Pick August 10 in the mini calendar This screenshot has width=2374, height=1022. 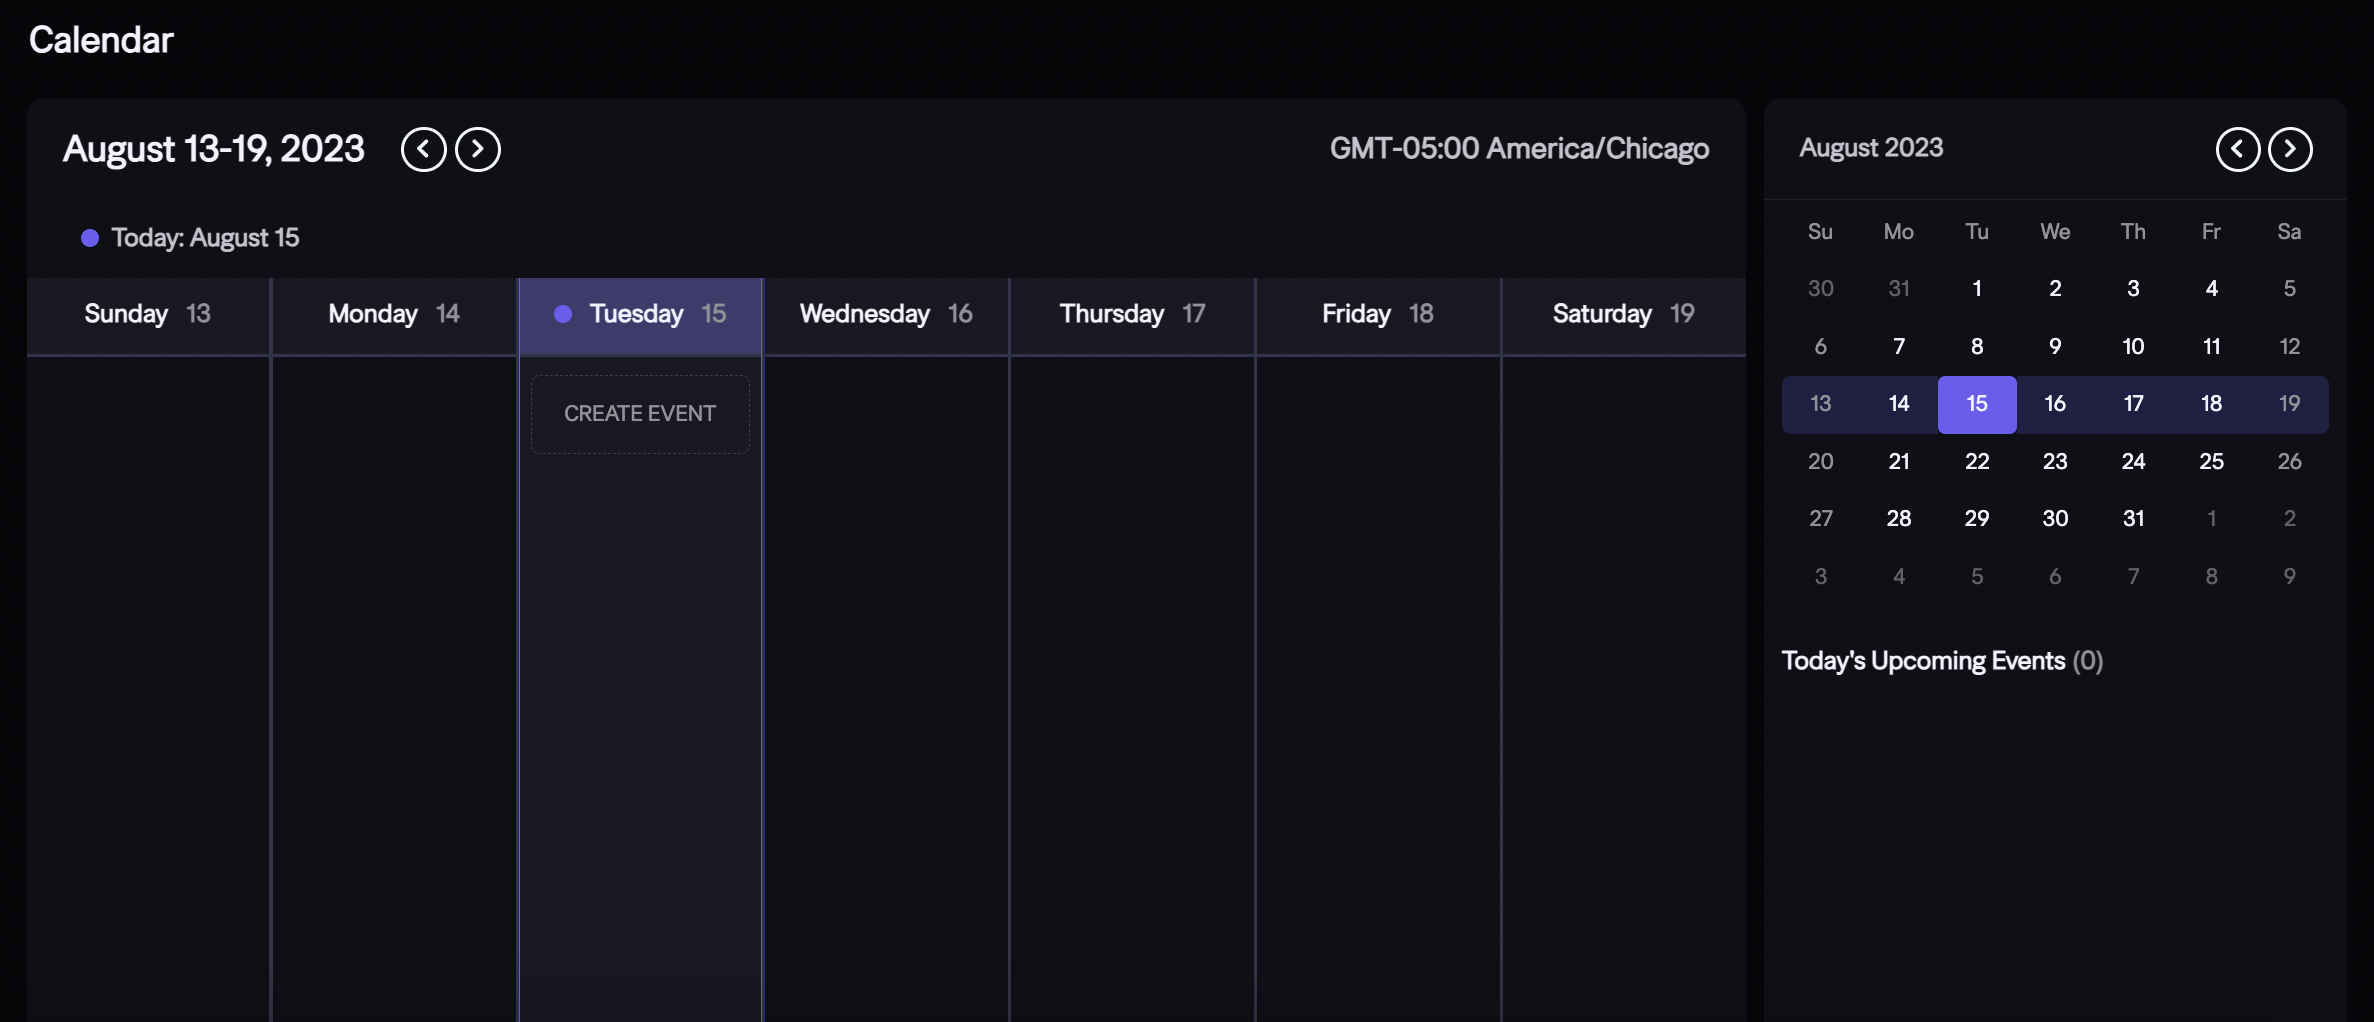(x=2133, y=347)
